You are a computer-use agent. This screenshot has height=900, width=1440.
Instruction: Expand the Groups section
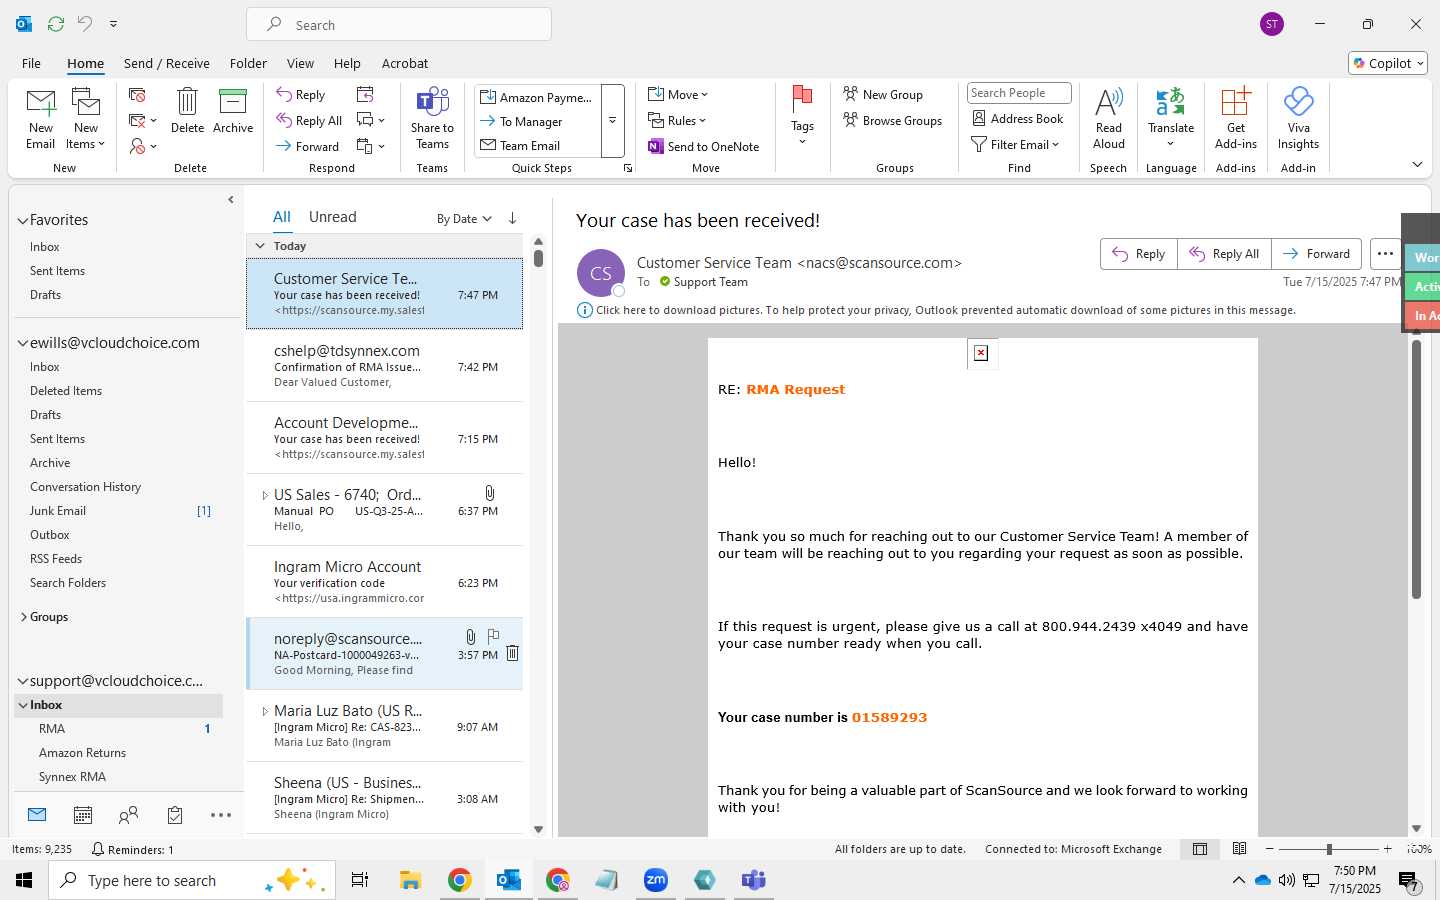tap(23, 617)
